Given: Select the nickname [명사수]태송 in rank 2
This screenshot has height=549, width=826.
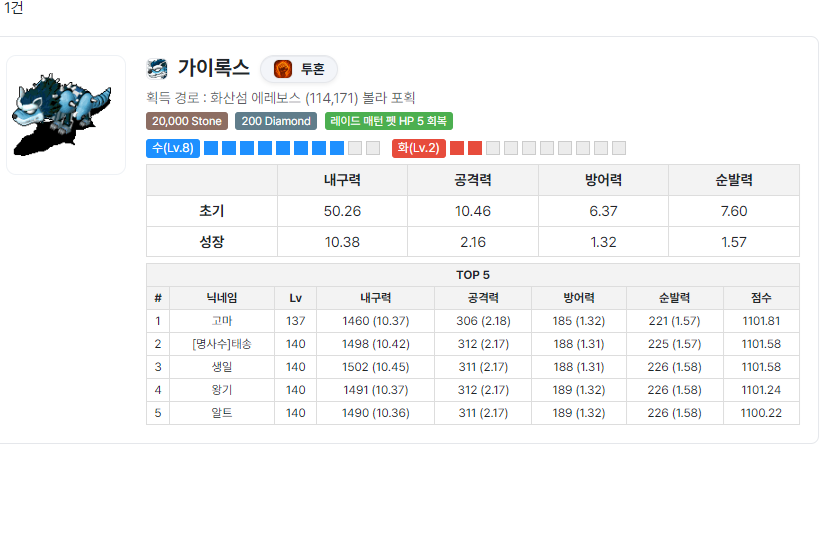Looking at the screenshot, I should coord(222,344).
